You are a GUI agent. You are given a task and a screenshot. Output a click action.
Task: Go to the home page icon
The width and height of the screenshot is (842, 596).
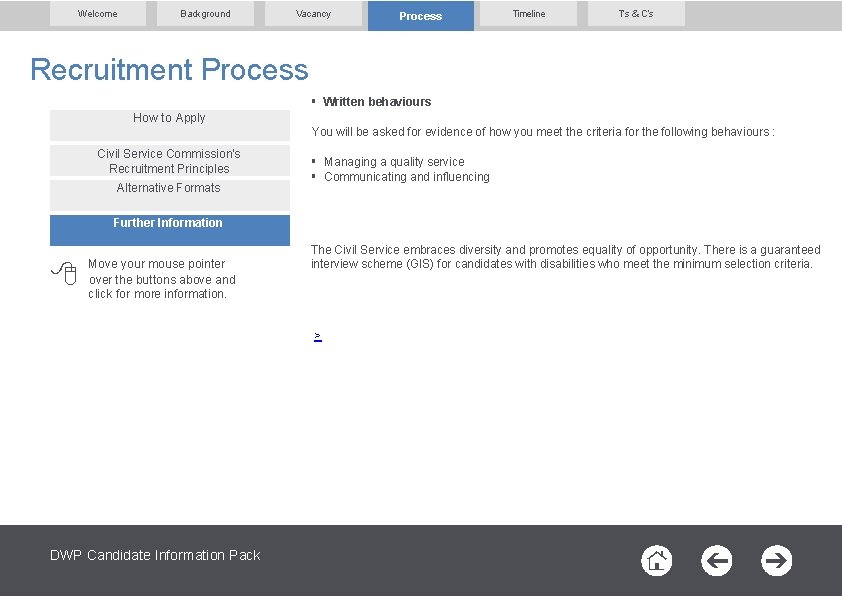[x=656, y=561]
